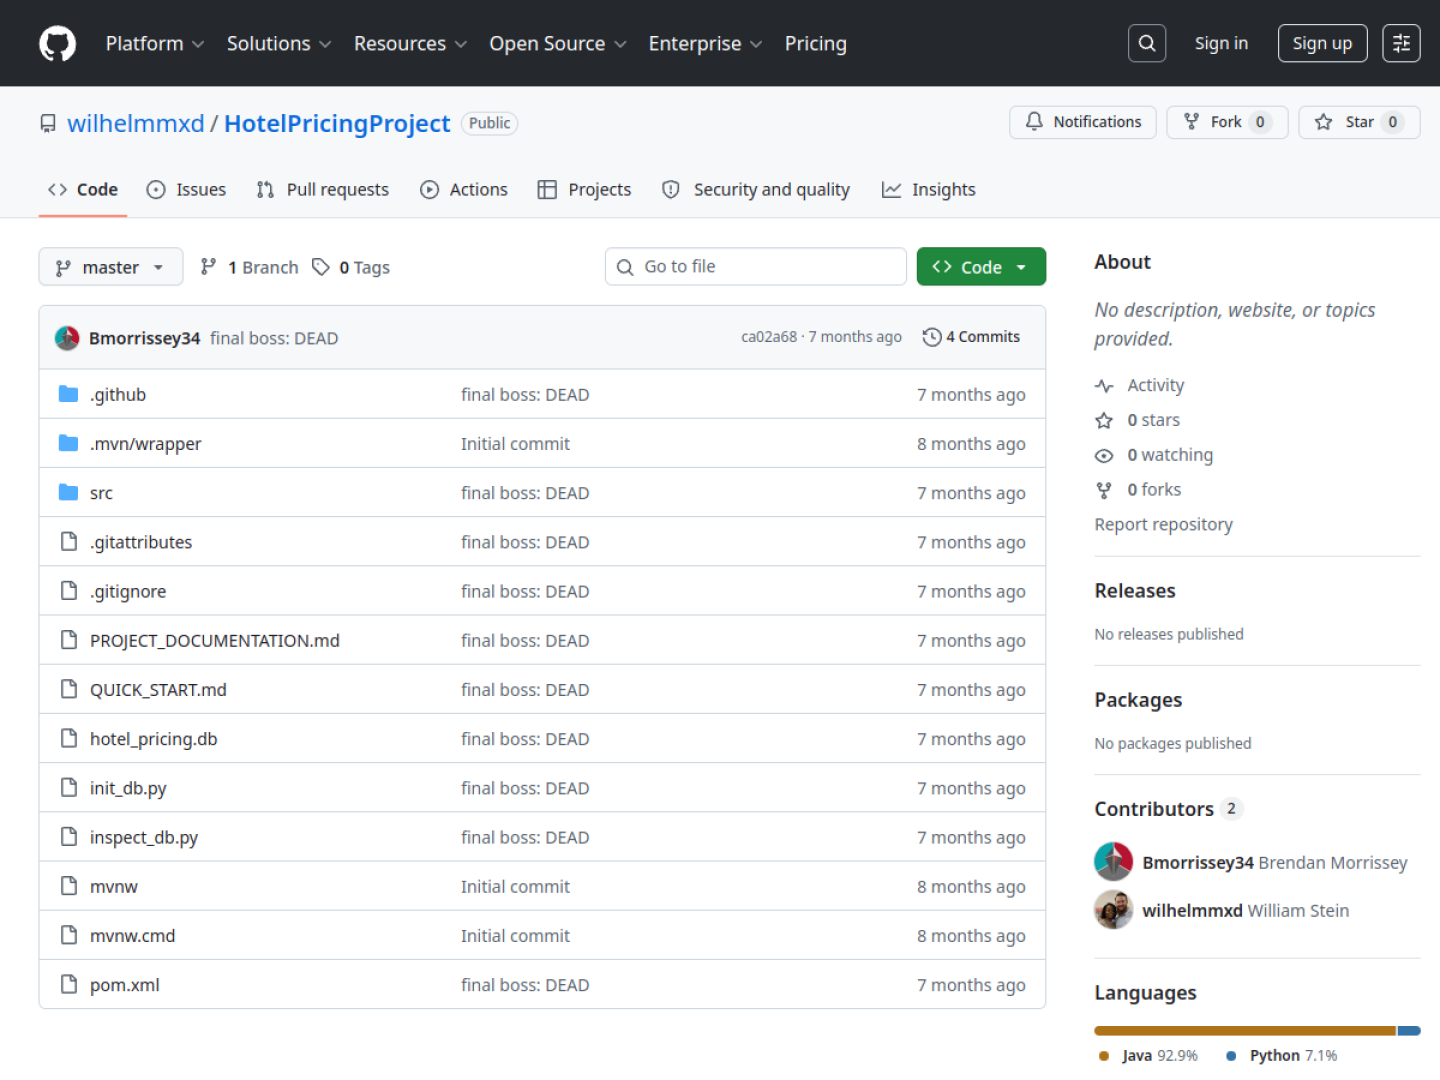Viewport: 1440px width, 1080px height.
Task: Switch to the Issues tab
Action: coord(186,189)
